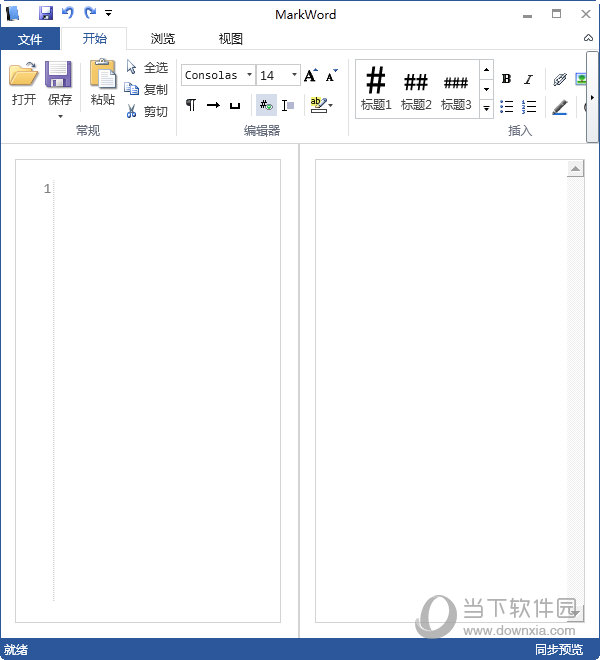600x660 pixels.
Task: Minimize the MarkWord window
Action: point(527,16)
